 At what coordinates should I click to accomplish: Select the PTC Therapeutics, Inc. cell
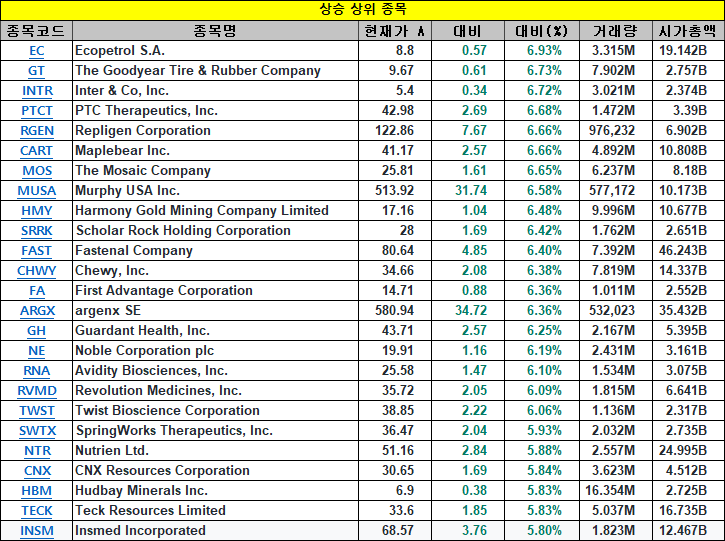point(215,111)
